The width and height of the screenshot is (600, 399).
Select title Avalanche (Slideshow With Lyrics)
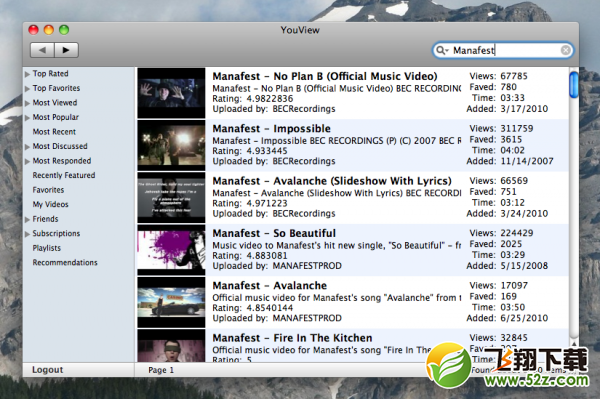(x=332, y=181)
